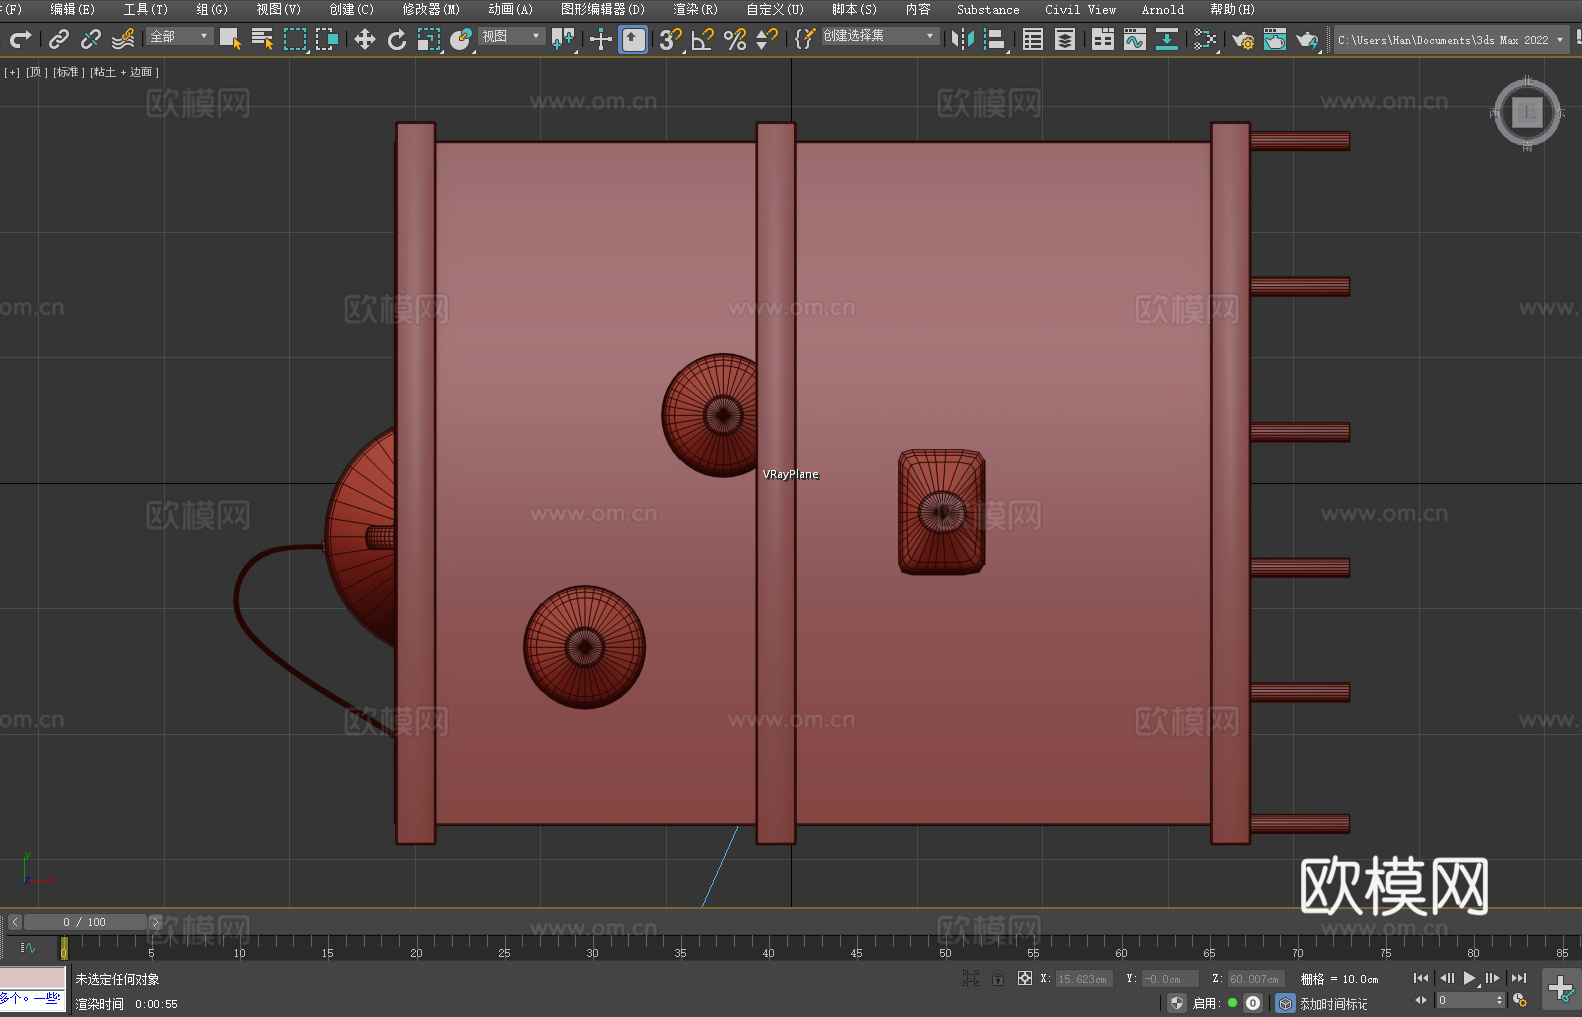Toggle Selection Lock padlock icon
1582x1017 pixels.
pos(998,978)
